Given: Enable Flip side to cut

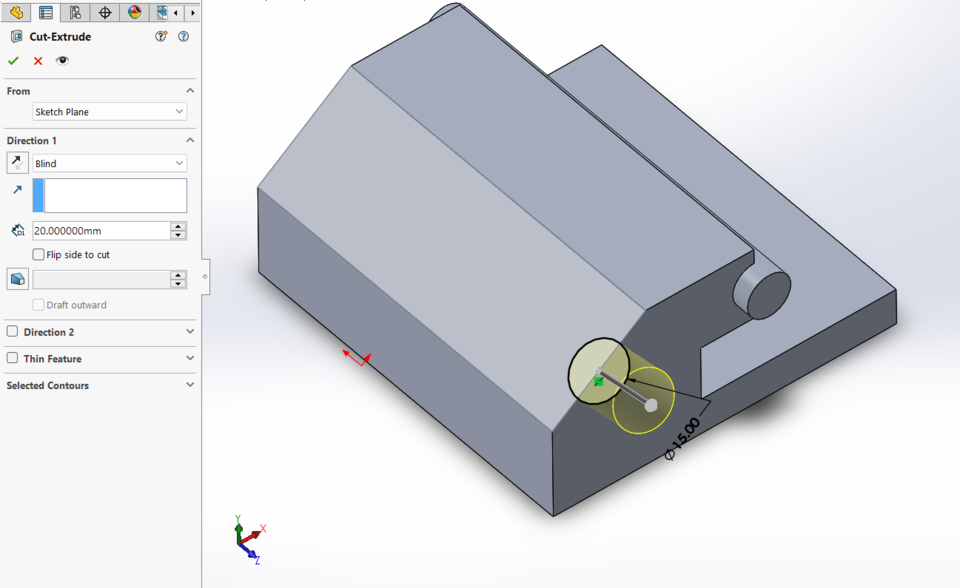Looking at the screenshot, I should coord(37,255).
